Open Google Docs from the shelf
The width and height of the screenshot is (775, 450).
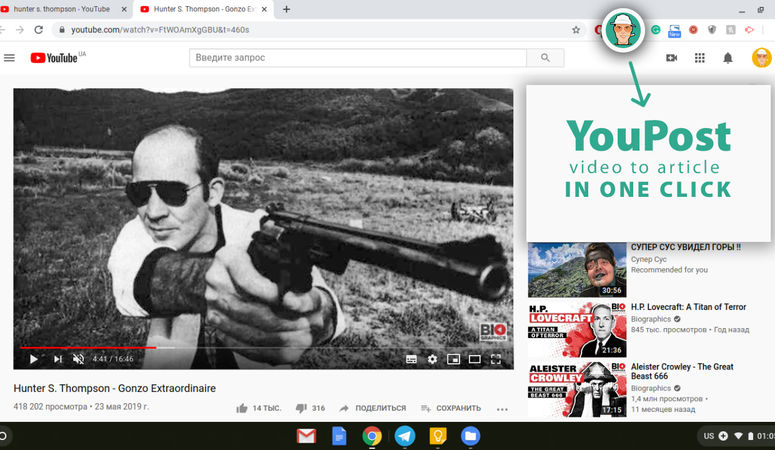(x=339, y=436)
